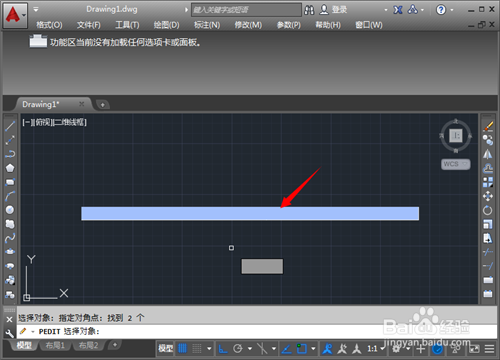The image size is (500, 360).
Task: Select the Ellipse tool
Action: [x=10, y=252]
